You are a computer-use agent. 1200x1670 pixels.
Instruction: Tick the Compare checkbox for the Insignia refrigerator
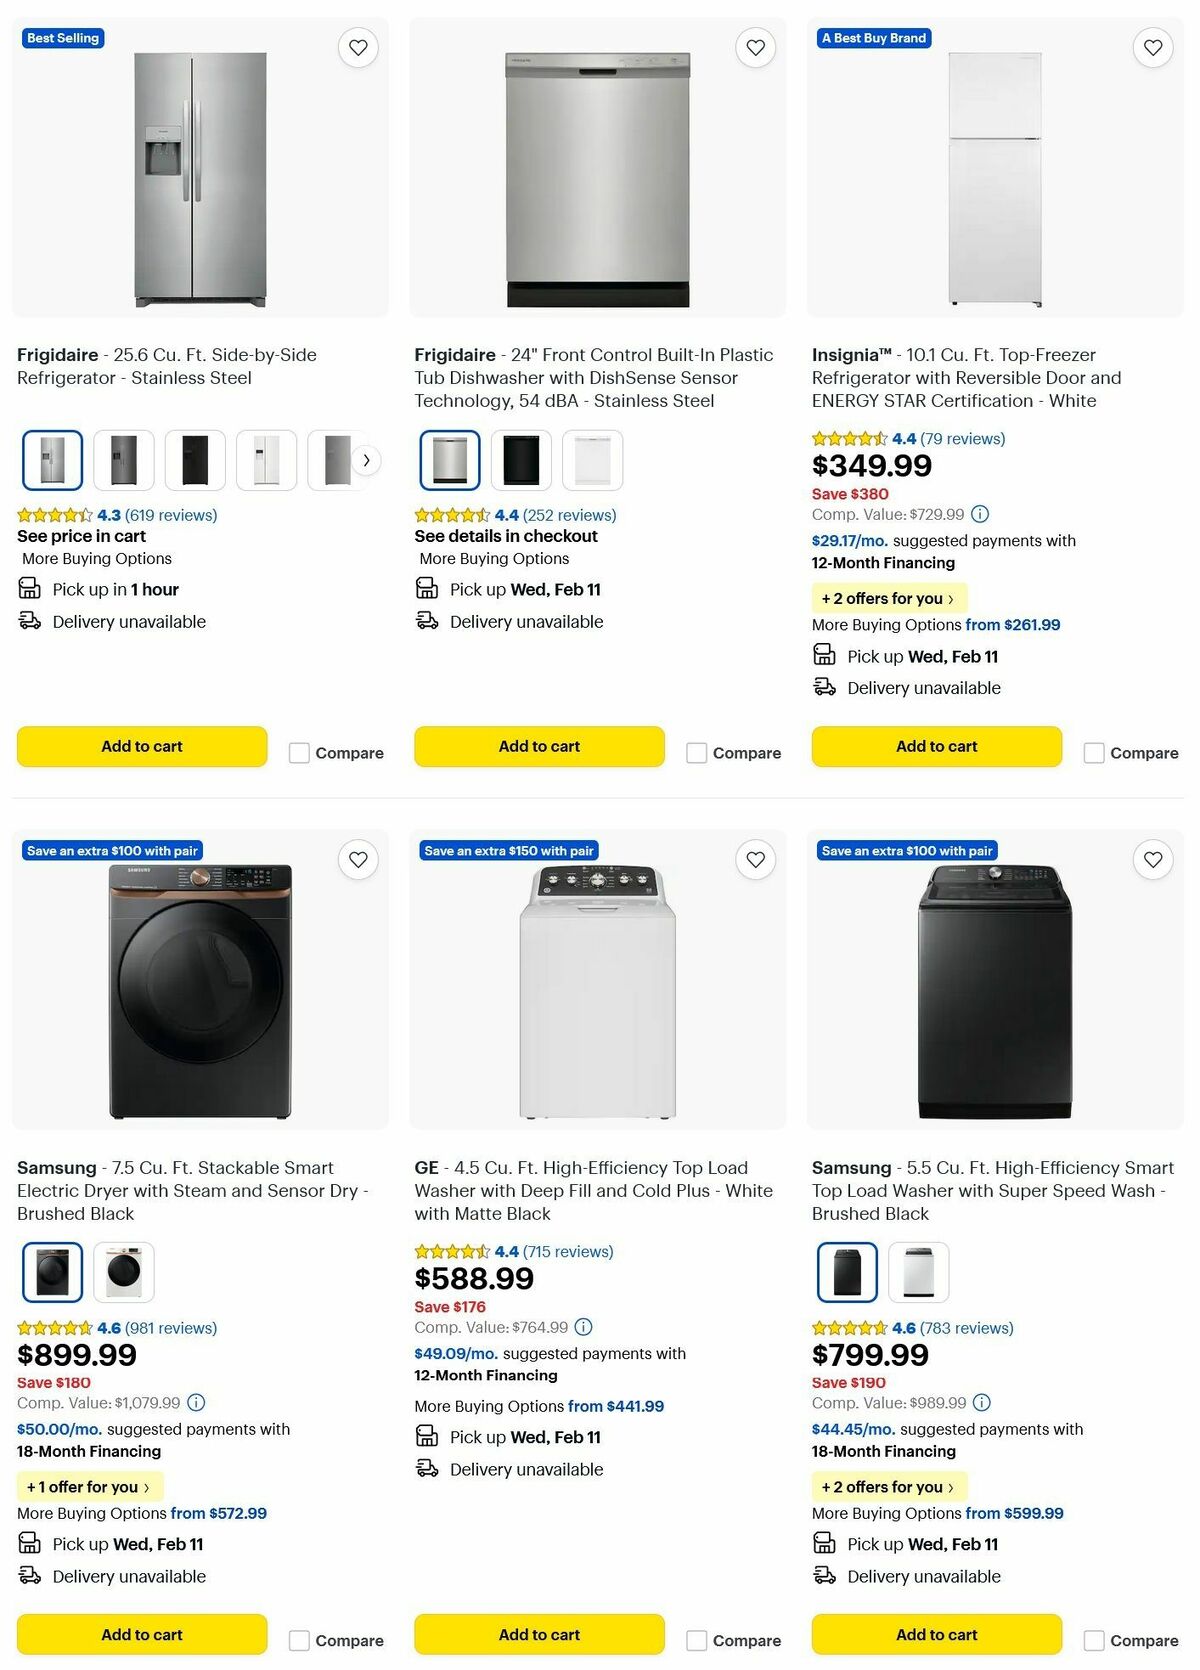click(x=1093, y=752)
